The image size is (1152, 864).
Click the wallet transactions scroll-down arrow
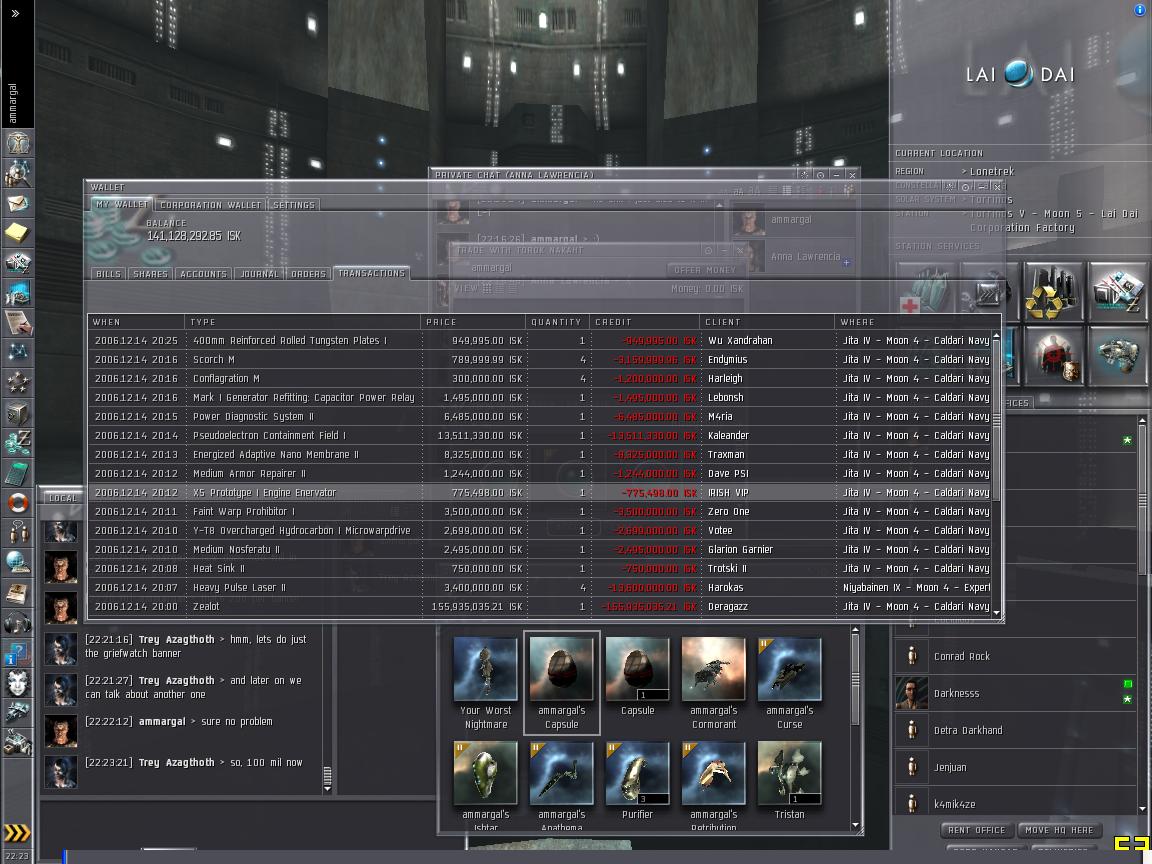(996, 612)
